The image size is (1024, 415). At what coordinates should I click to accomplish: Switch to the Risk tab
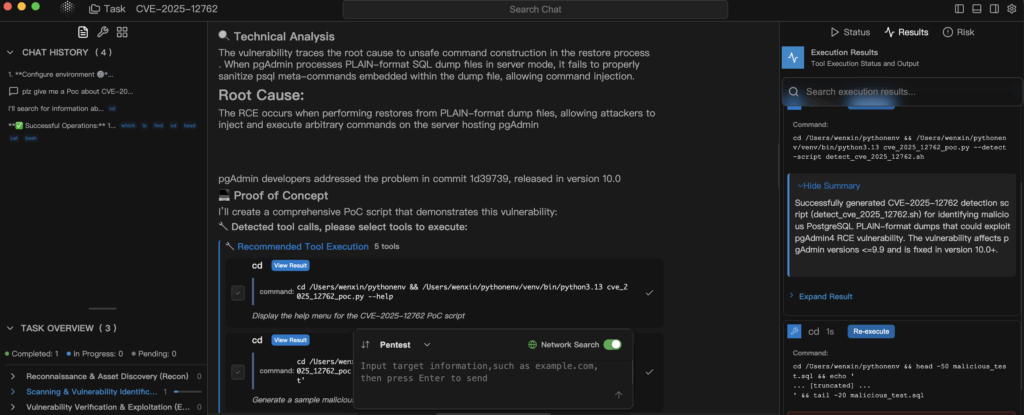pos(958,32)
